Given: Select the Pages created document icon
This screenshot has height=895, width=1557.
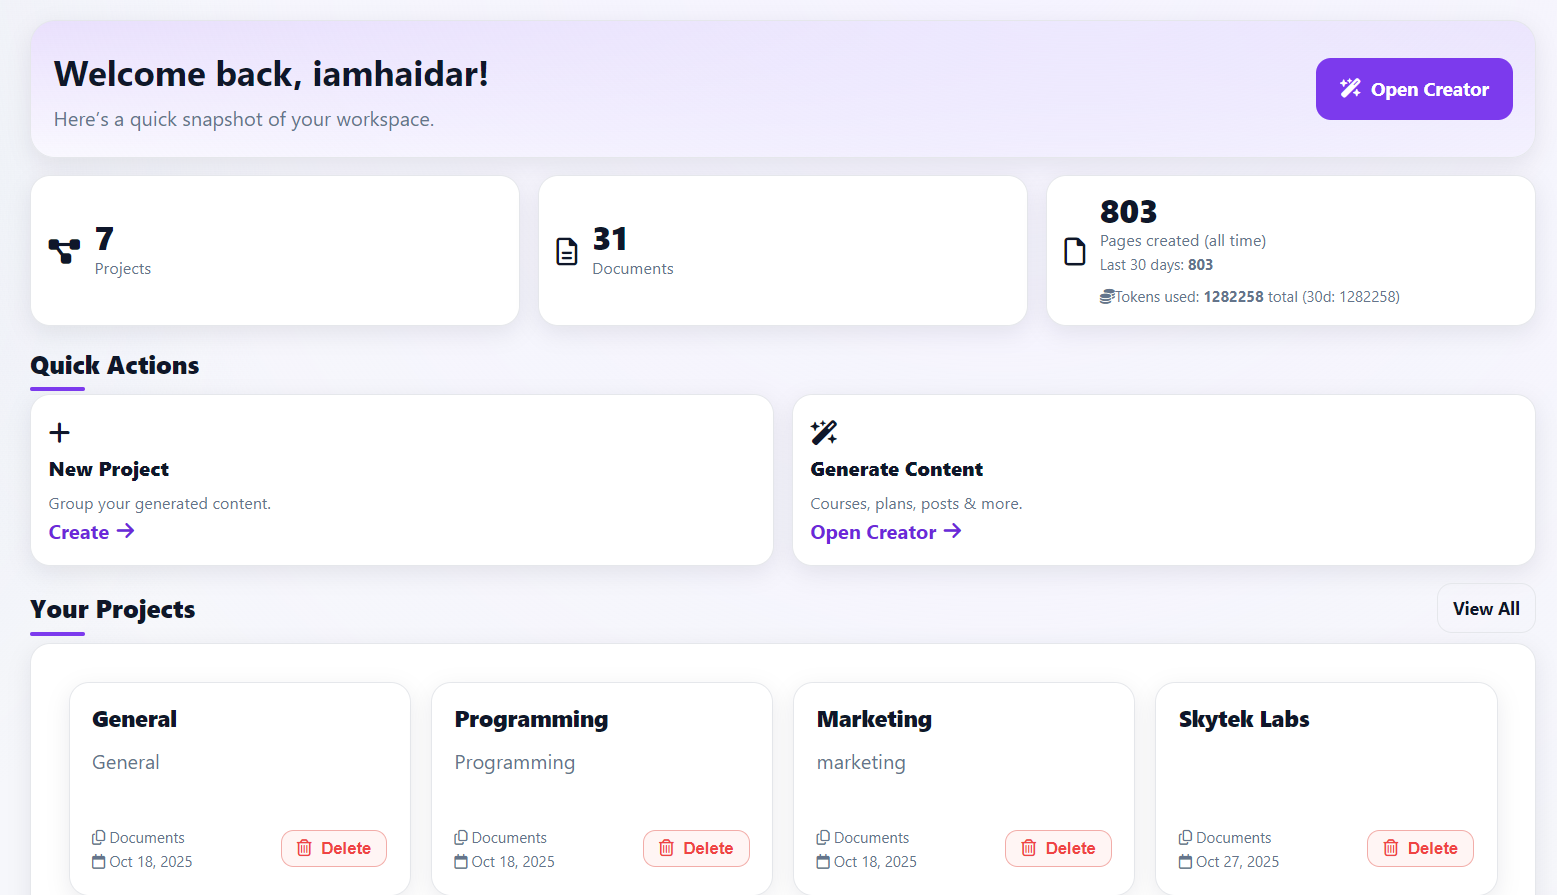Looking at the screenshot, I should [x=1074, y=251].
